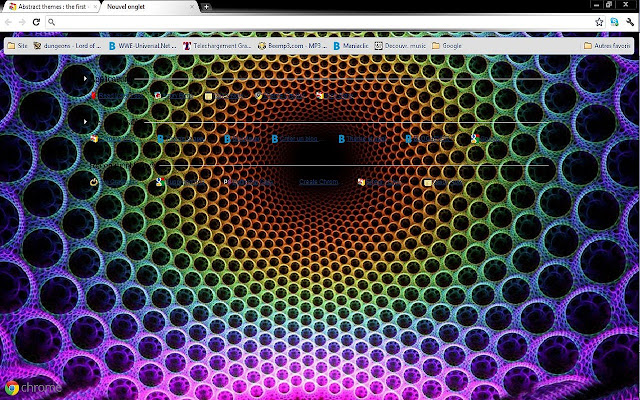Open the 'Créer un blog' link

(295, 139)
